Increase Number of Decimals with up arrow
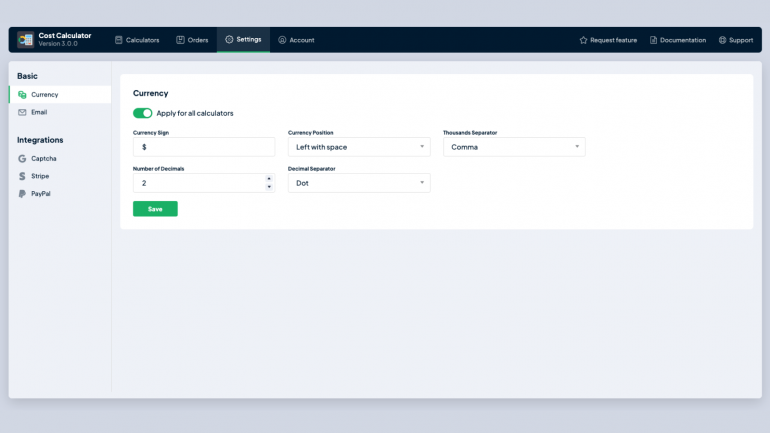This screenshot has height=433, width=770. [268, 179]
